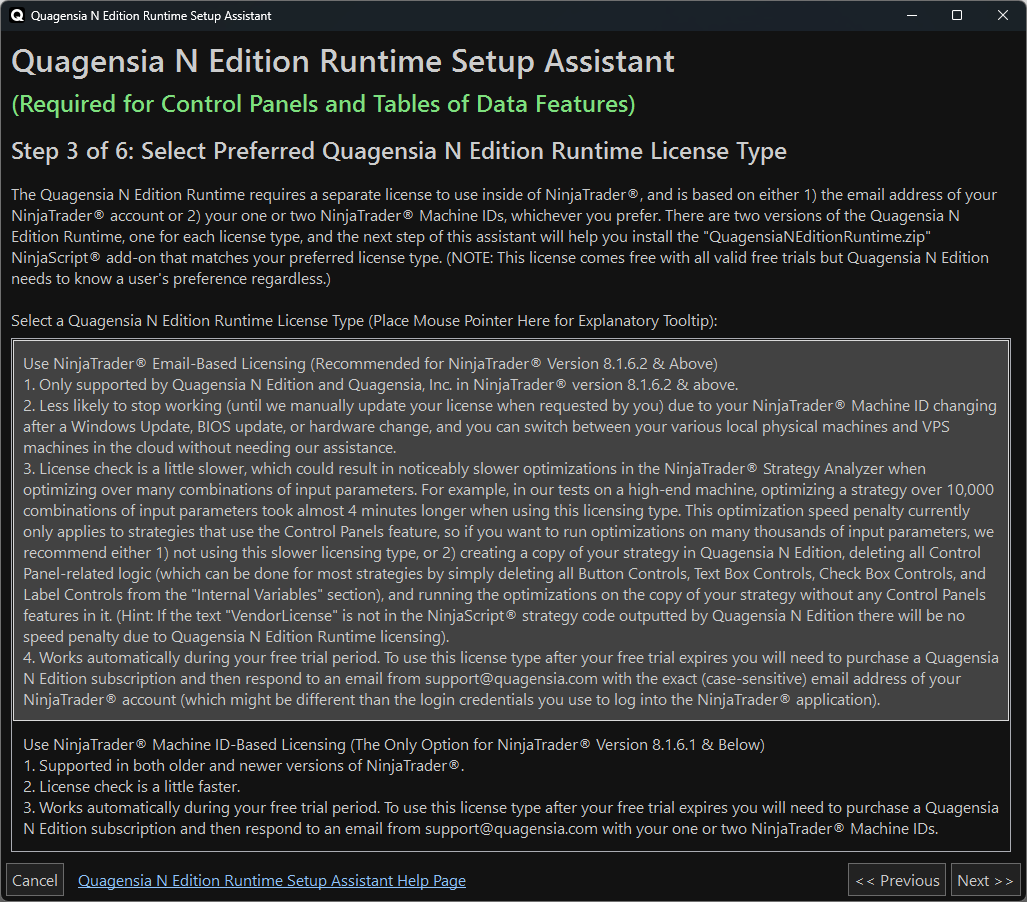1027x902 pixels.
Task: Click the 'Step 3 of 6' heading text
Action: coord(399,151)
